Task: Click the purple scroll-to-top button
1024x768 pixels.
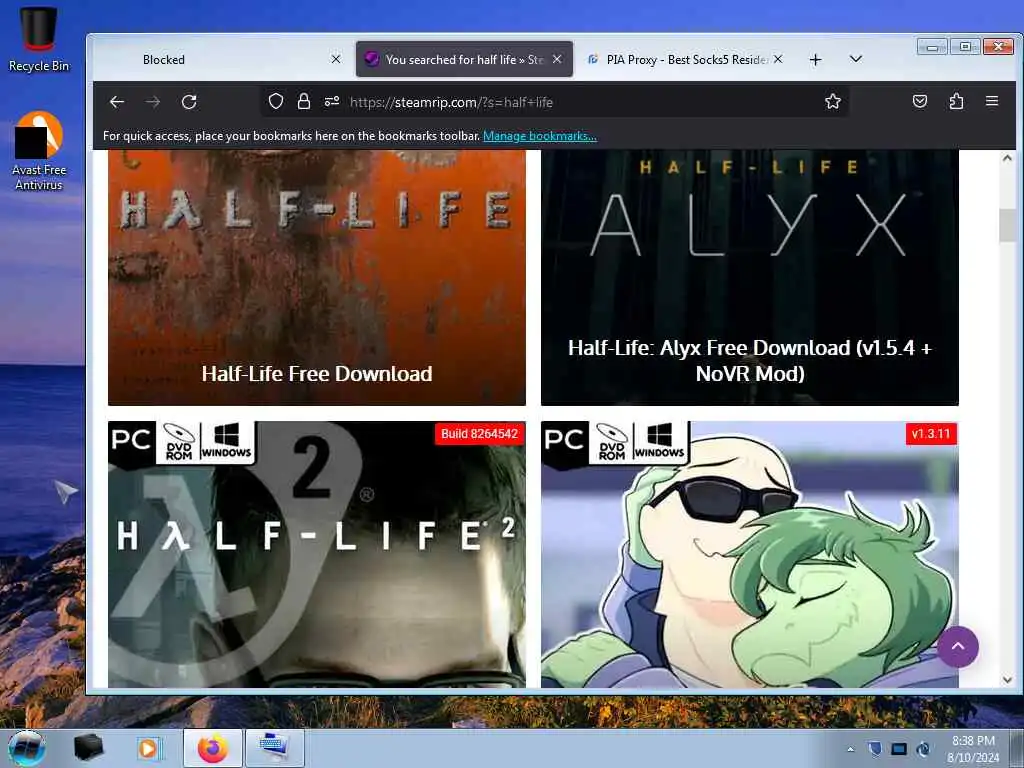Action: (957, 647)
